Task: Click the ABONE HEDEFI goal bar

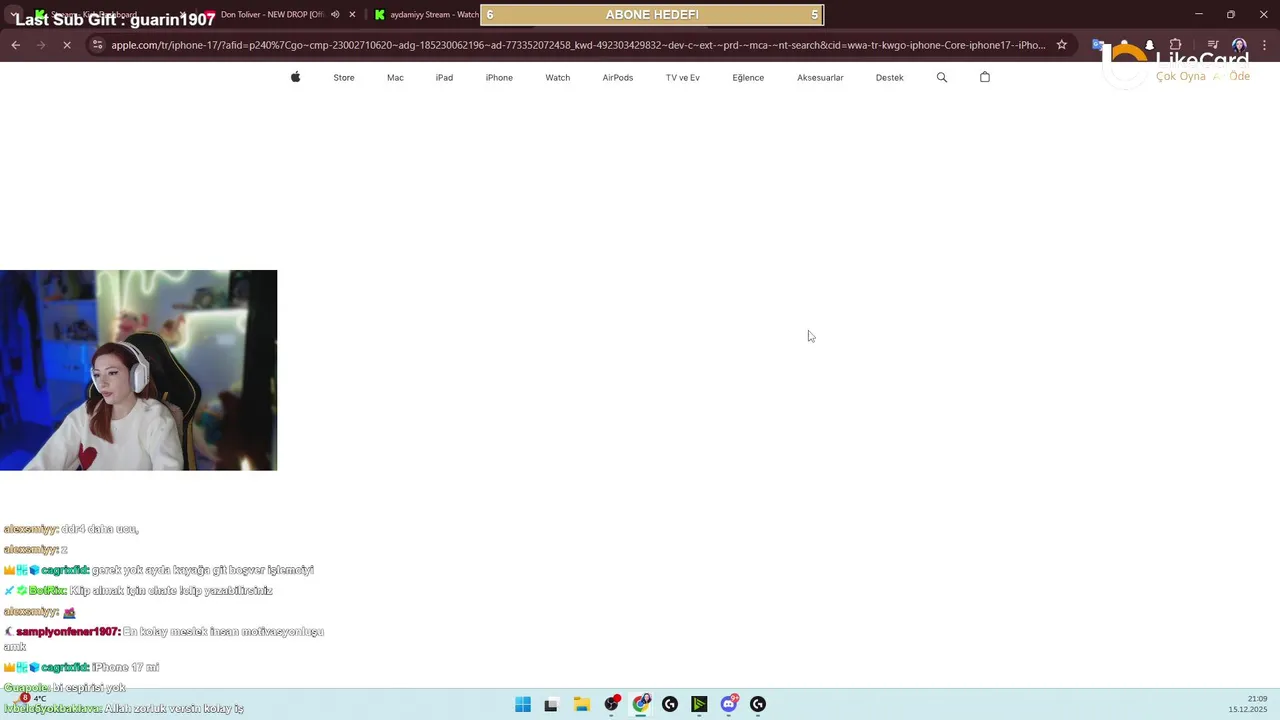Action: pos(652,15)
